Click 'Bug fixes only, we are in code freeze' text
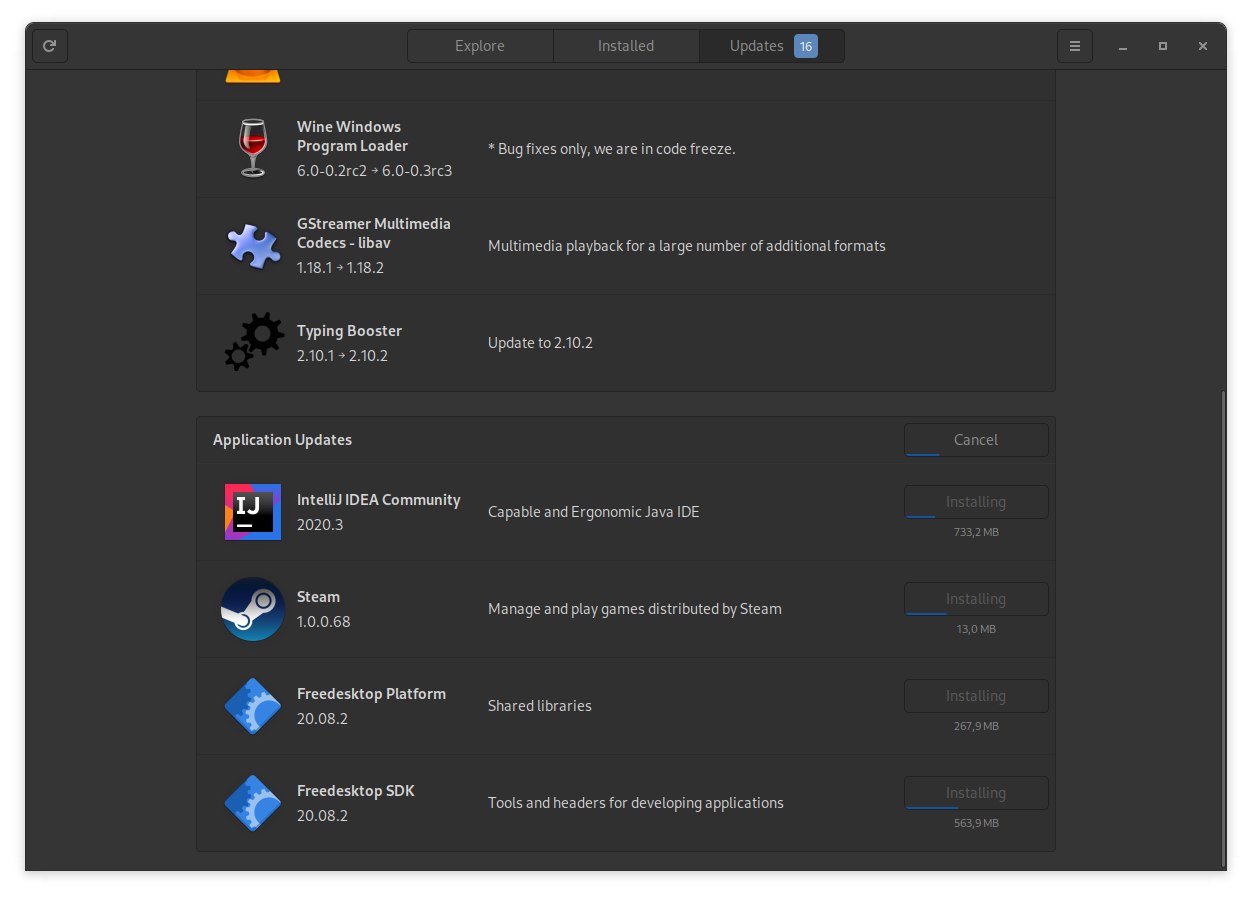Screen dimensions: 1252x899 [612, 149]
